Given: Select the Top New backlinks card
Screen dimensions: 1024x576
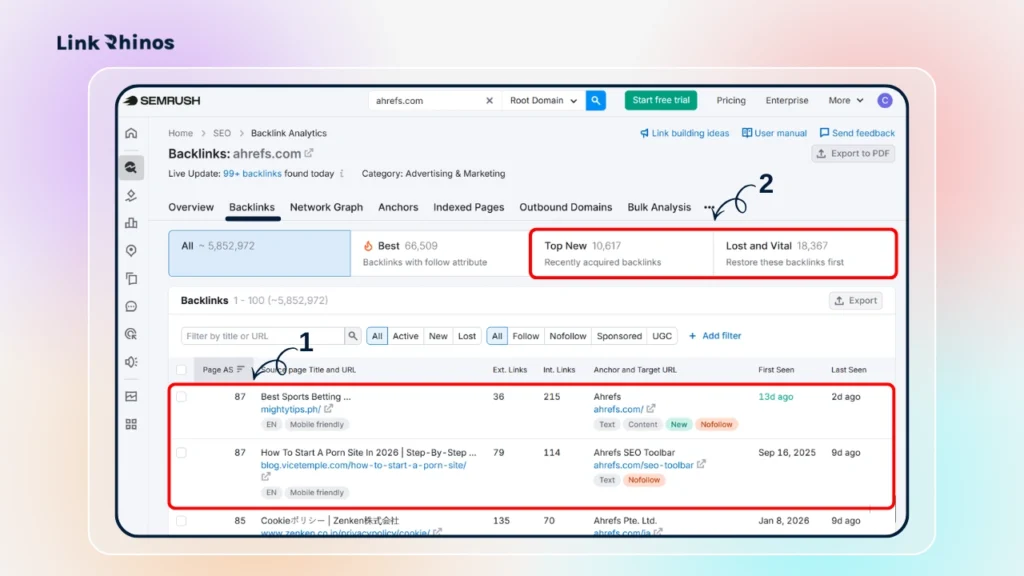Looking at the screenshot, I should click(622, 253).
